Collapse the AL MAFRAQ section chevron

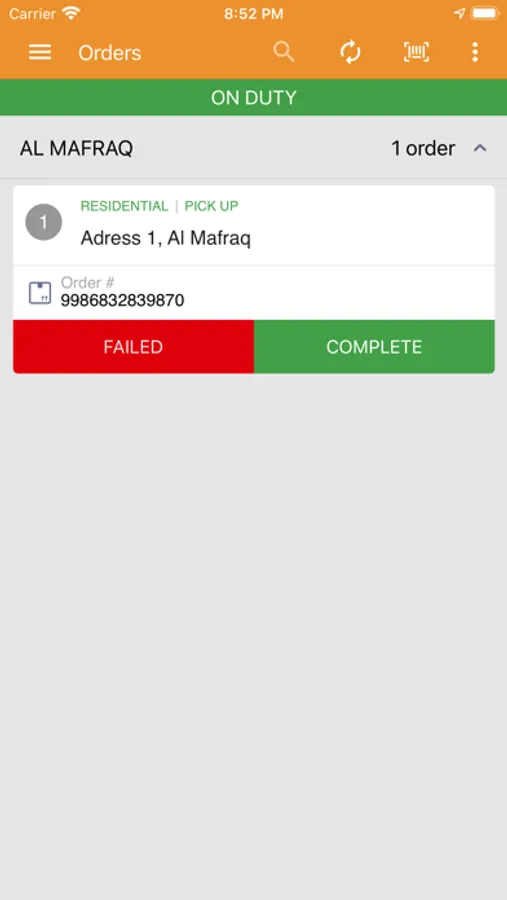tap(480, 148)
